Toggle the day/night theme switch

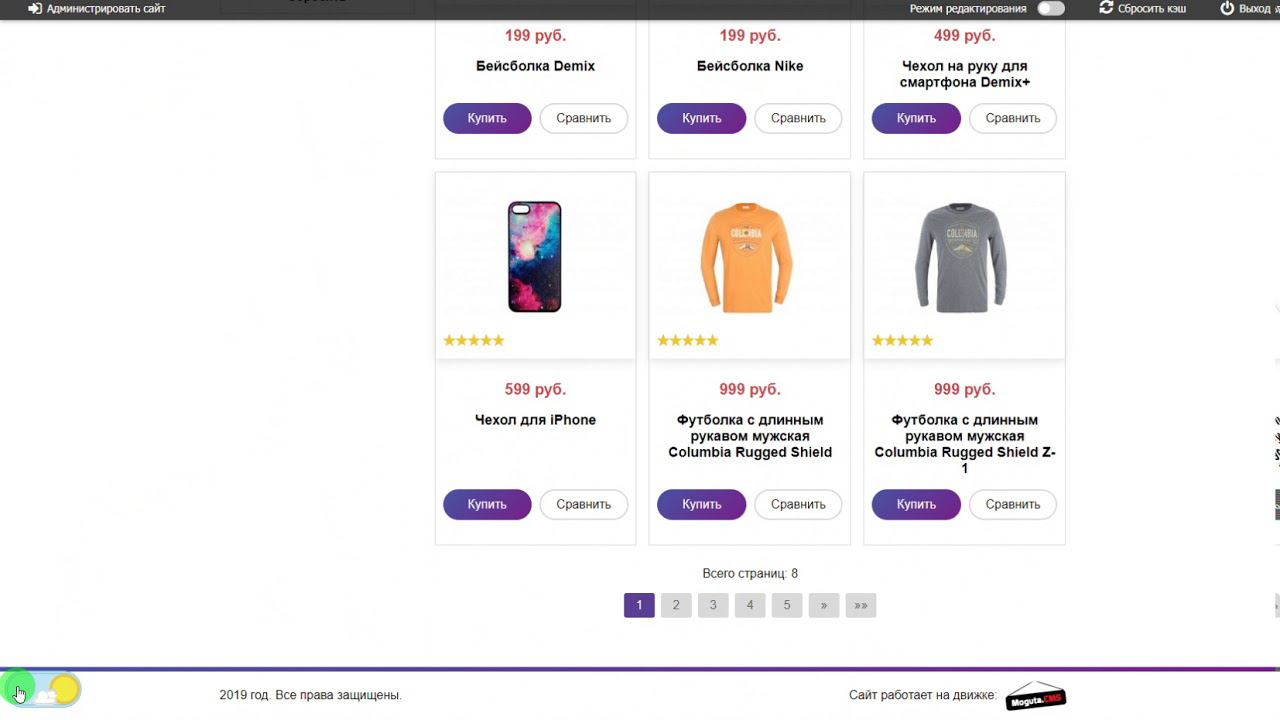[42, 690]
